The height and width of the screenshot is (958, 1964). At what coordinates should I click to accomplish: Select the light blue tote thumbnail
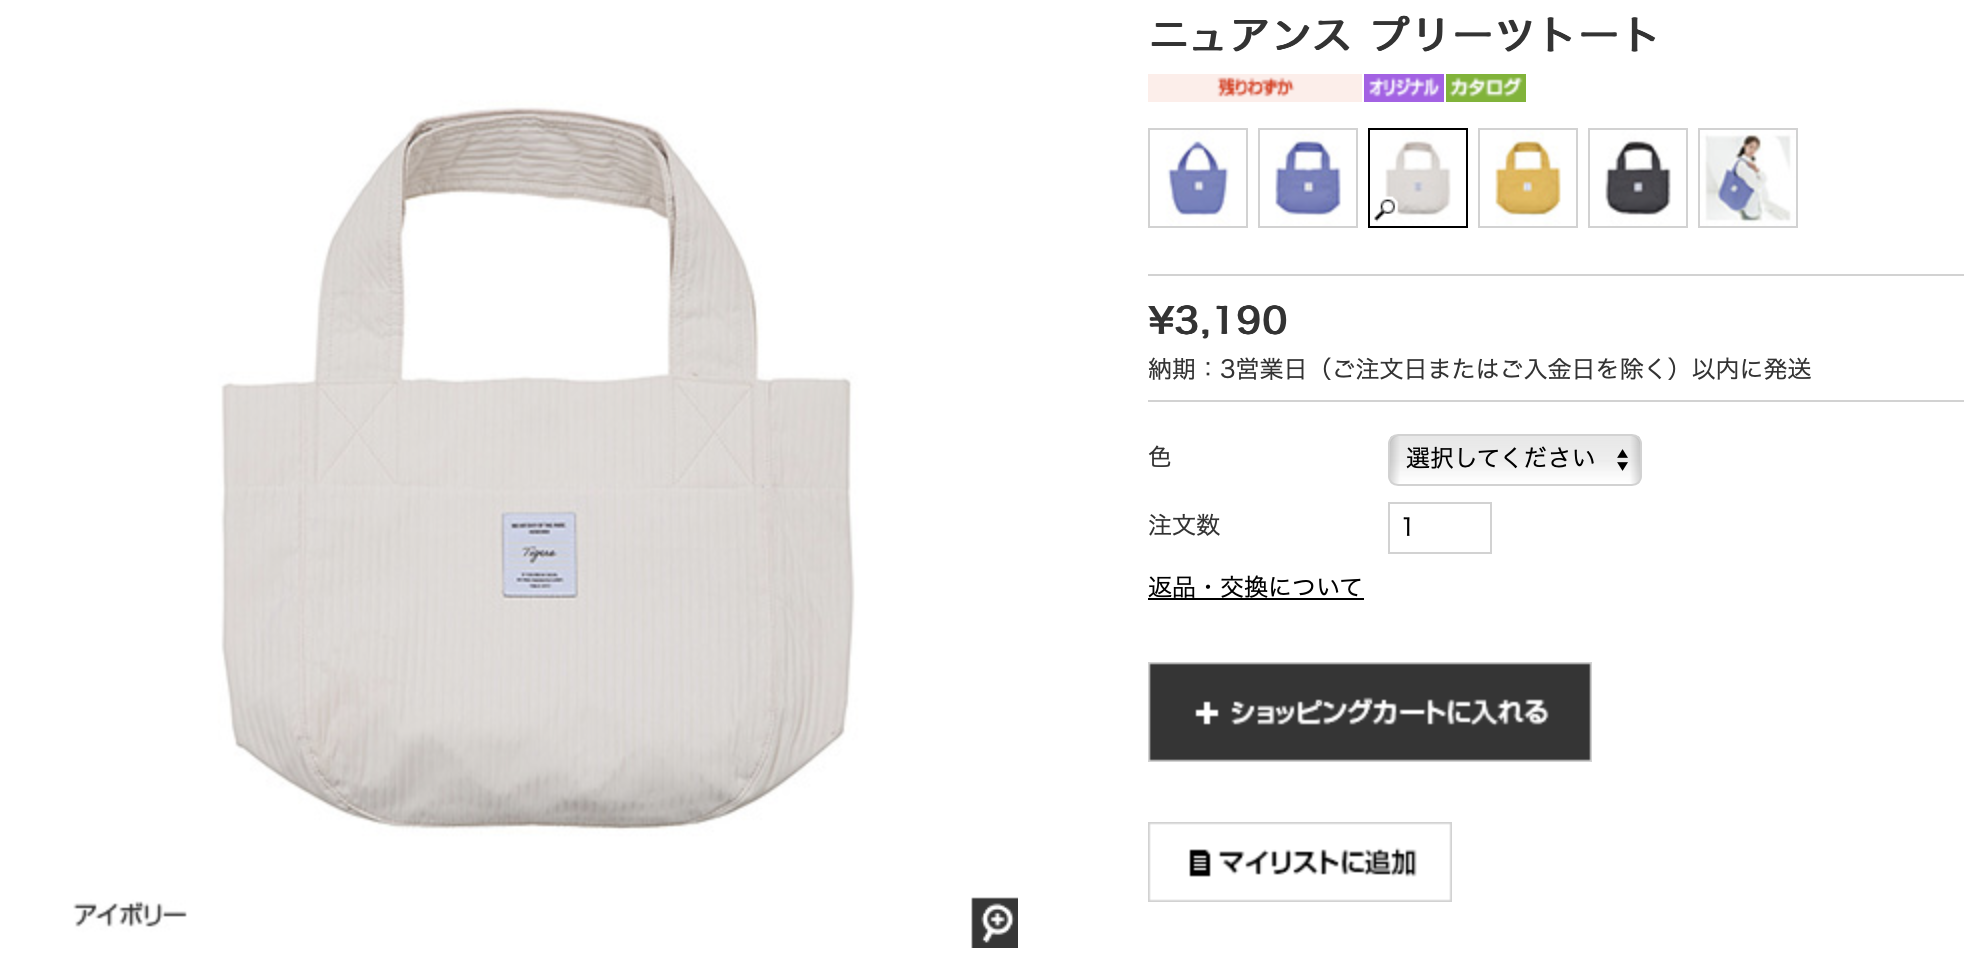click(1197, 178)
